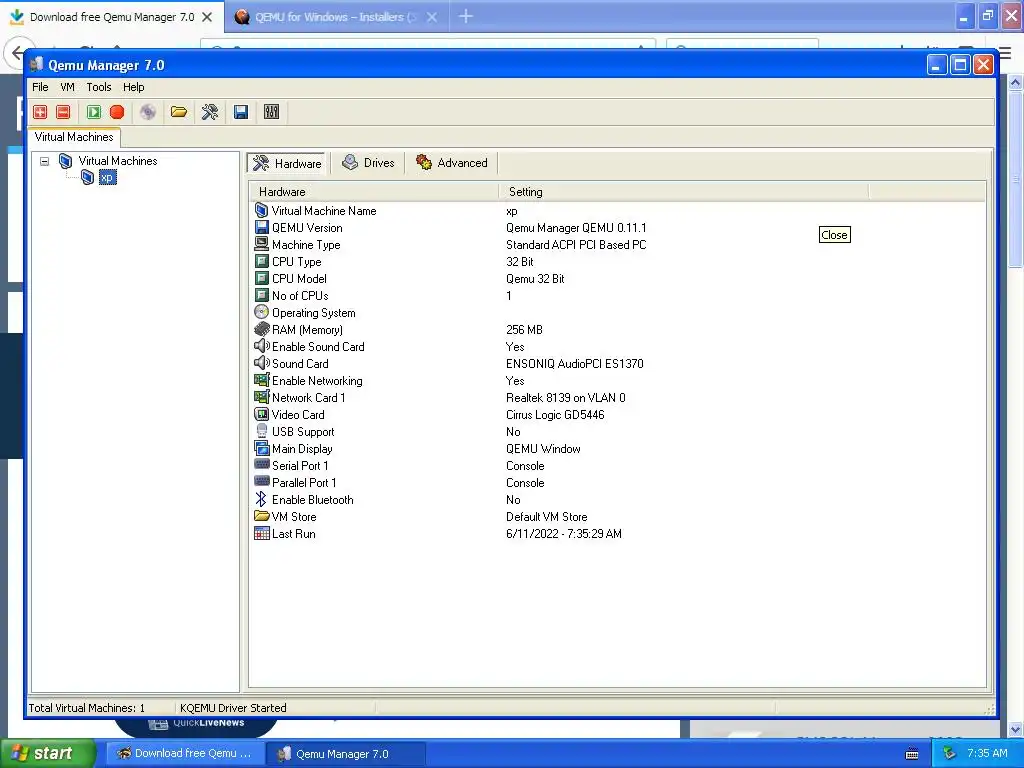The height and width of the screenshot is (768, 1024).
Task: Click the Video Card monitor icon
Action: 261,414
